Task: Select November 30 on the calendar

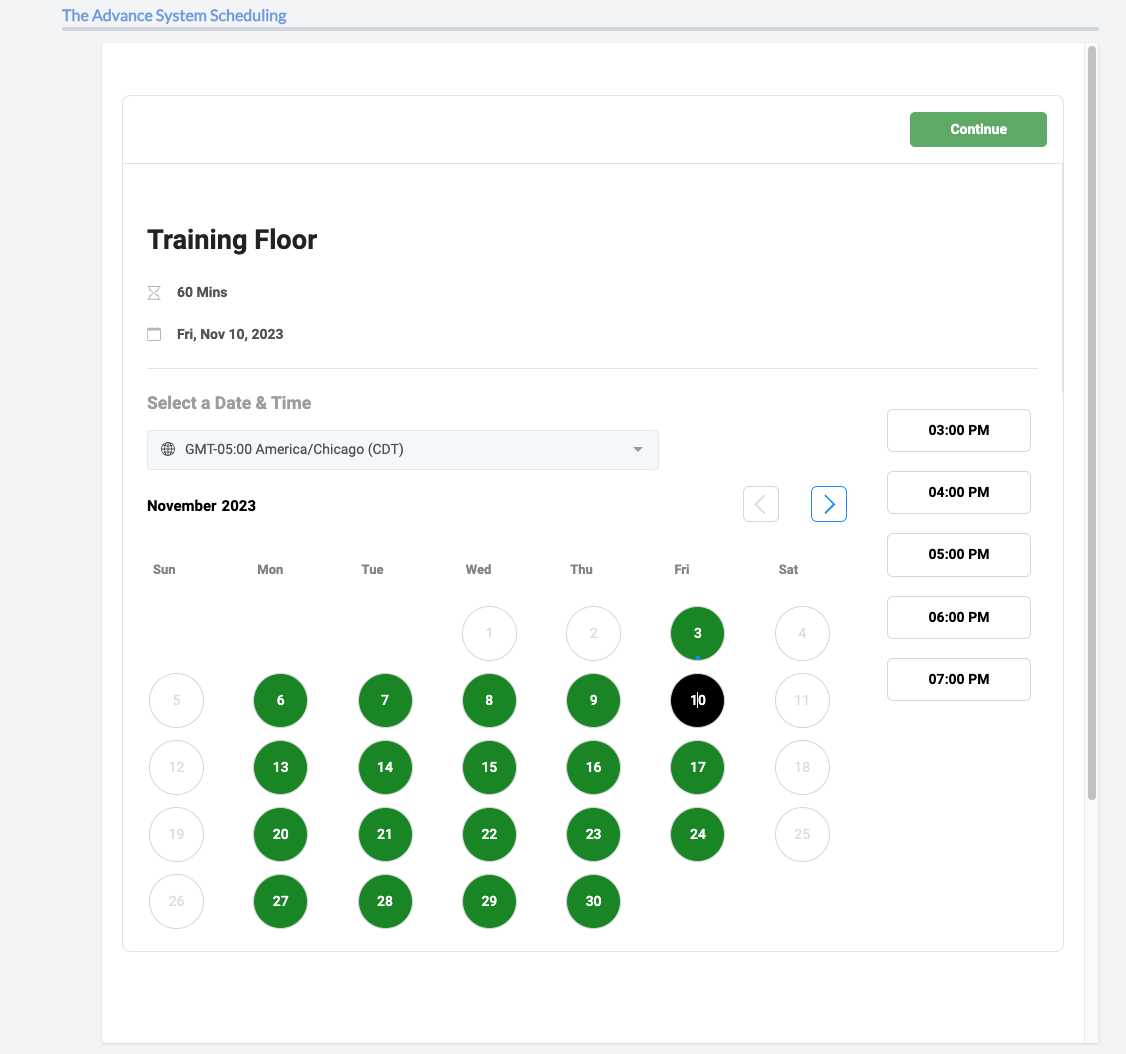Action: 593,901
